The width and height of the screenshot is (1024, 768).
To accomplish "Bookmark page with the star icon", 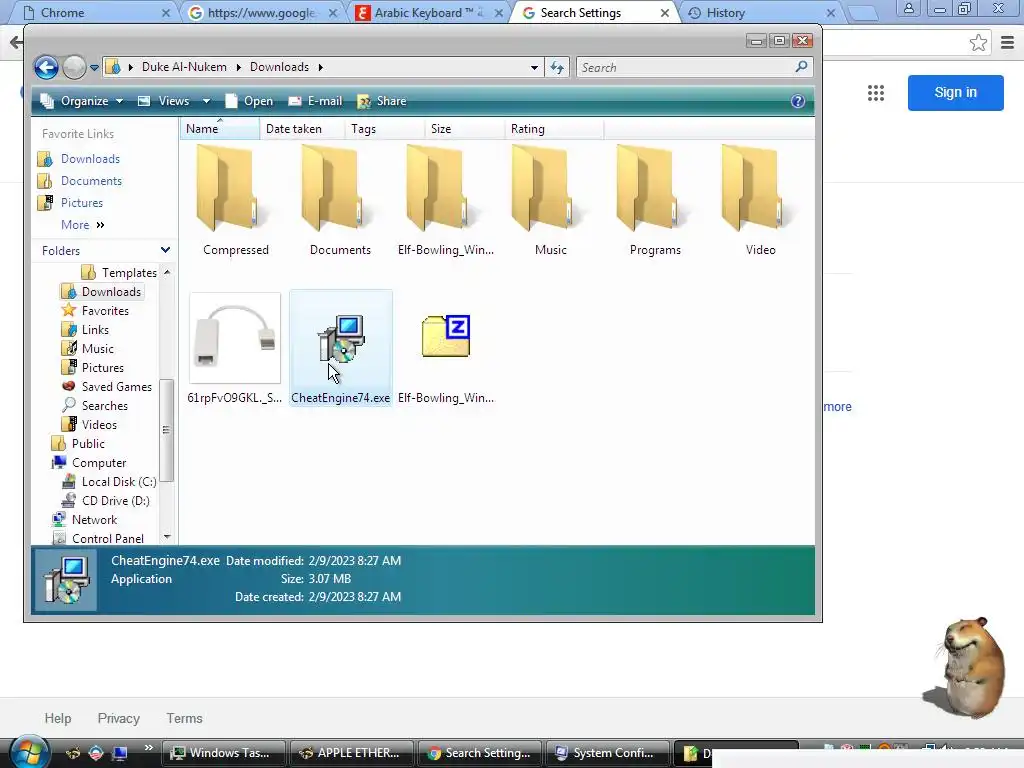I will [978, 43].
